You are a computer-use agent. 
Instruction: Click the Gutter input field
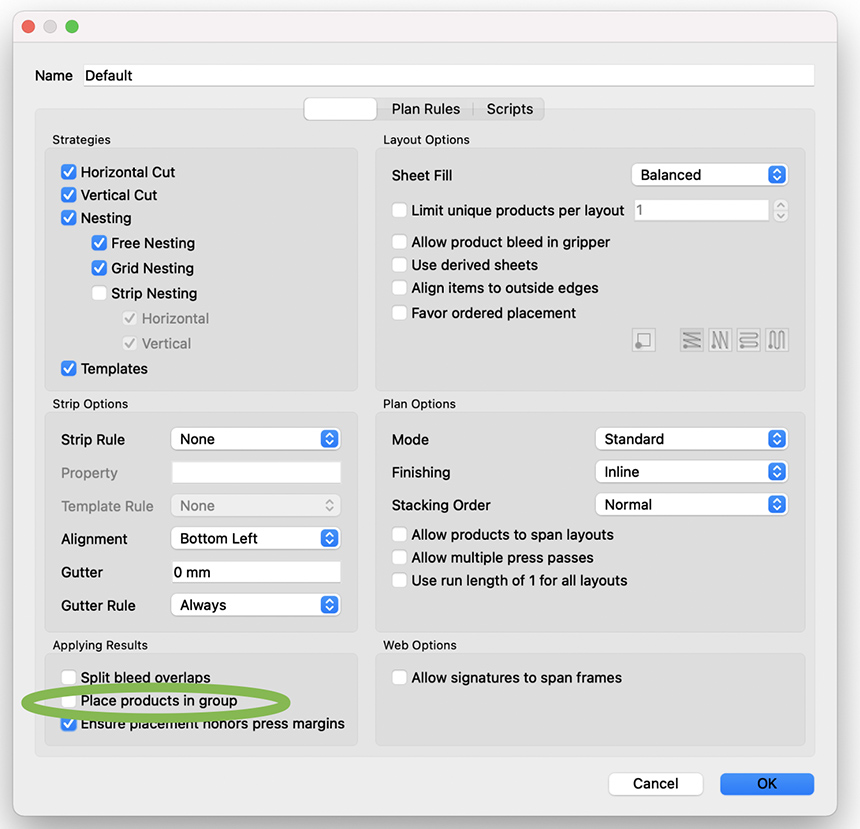(x=255, y=572)
